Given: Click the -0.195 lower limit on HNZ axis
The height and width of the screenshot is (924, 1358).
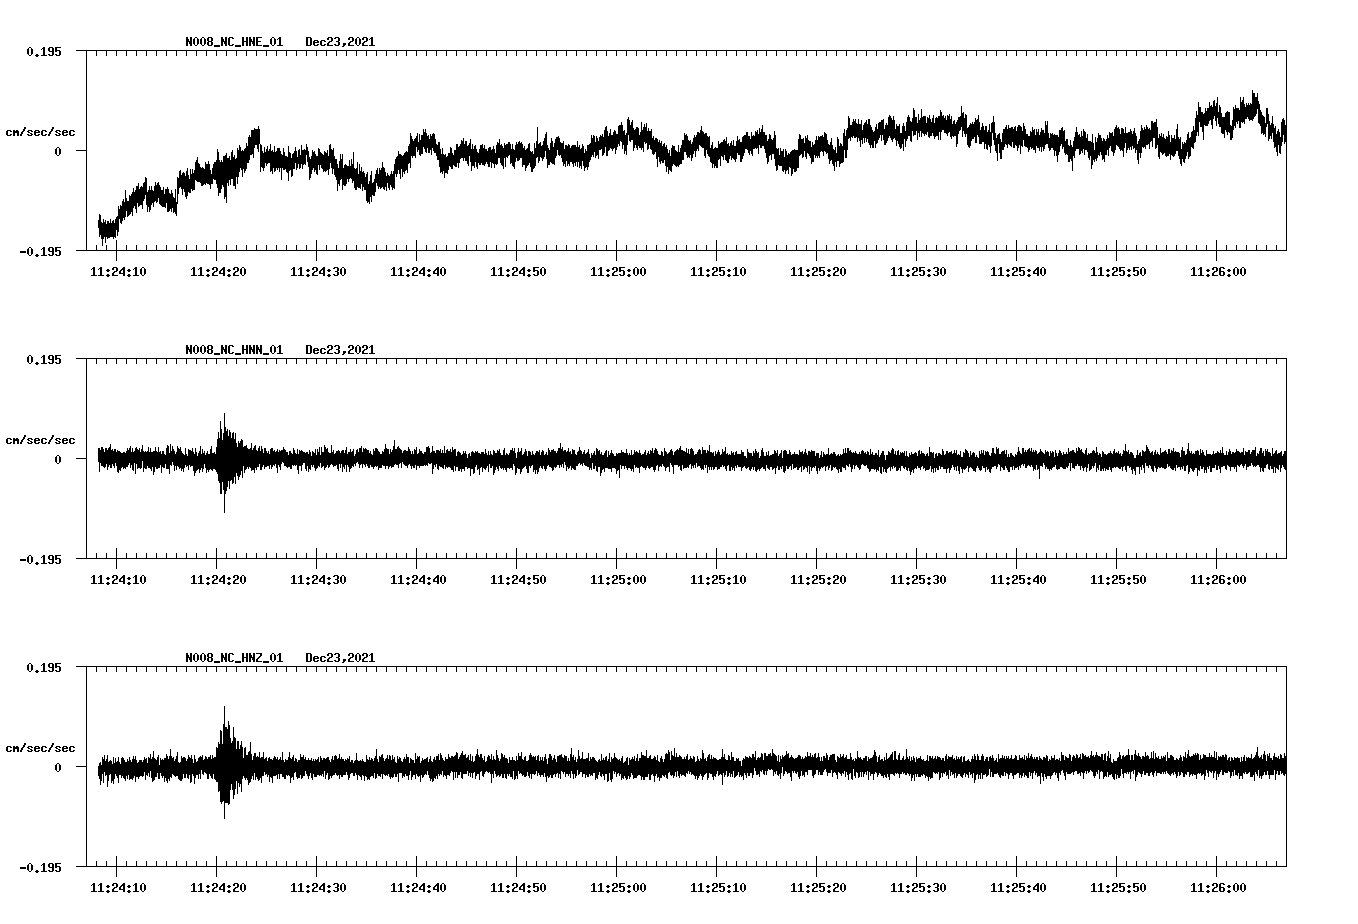Looking at the screenshot, I should [x=40, y=867].
